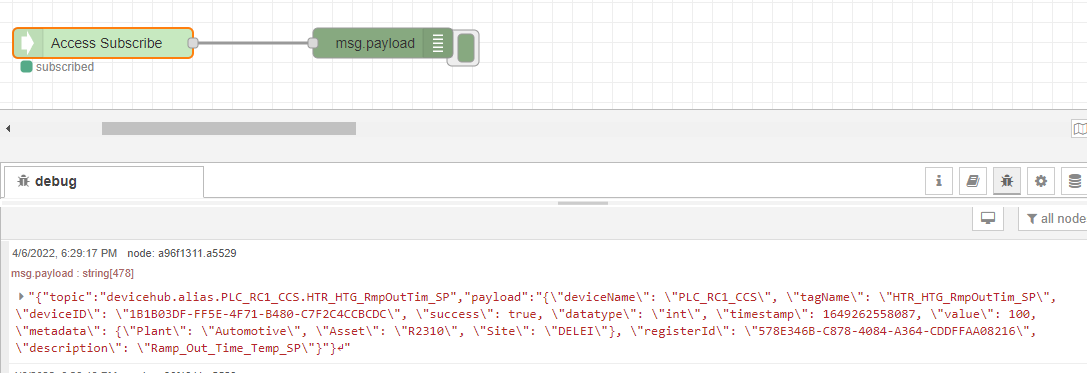Click the msg.payload : string[478] label
Viewport: 1087px width, 373px height.
click(73, 274)
